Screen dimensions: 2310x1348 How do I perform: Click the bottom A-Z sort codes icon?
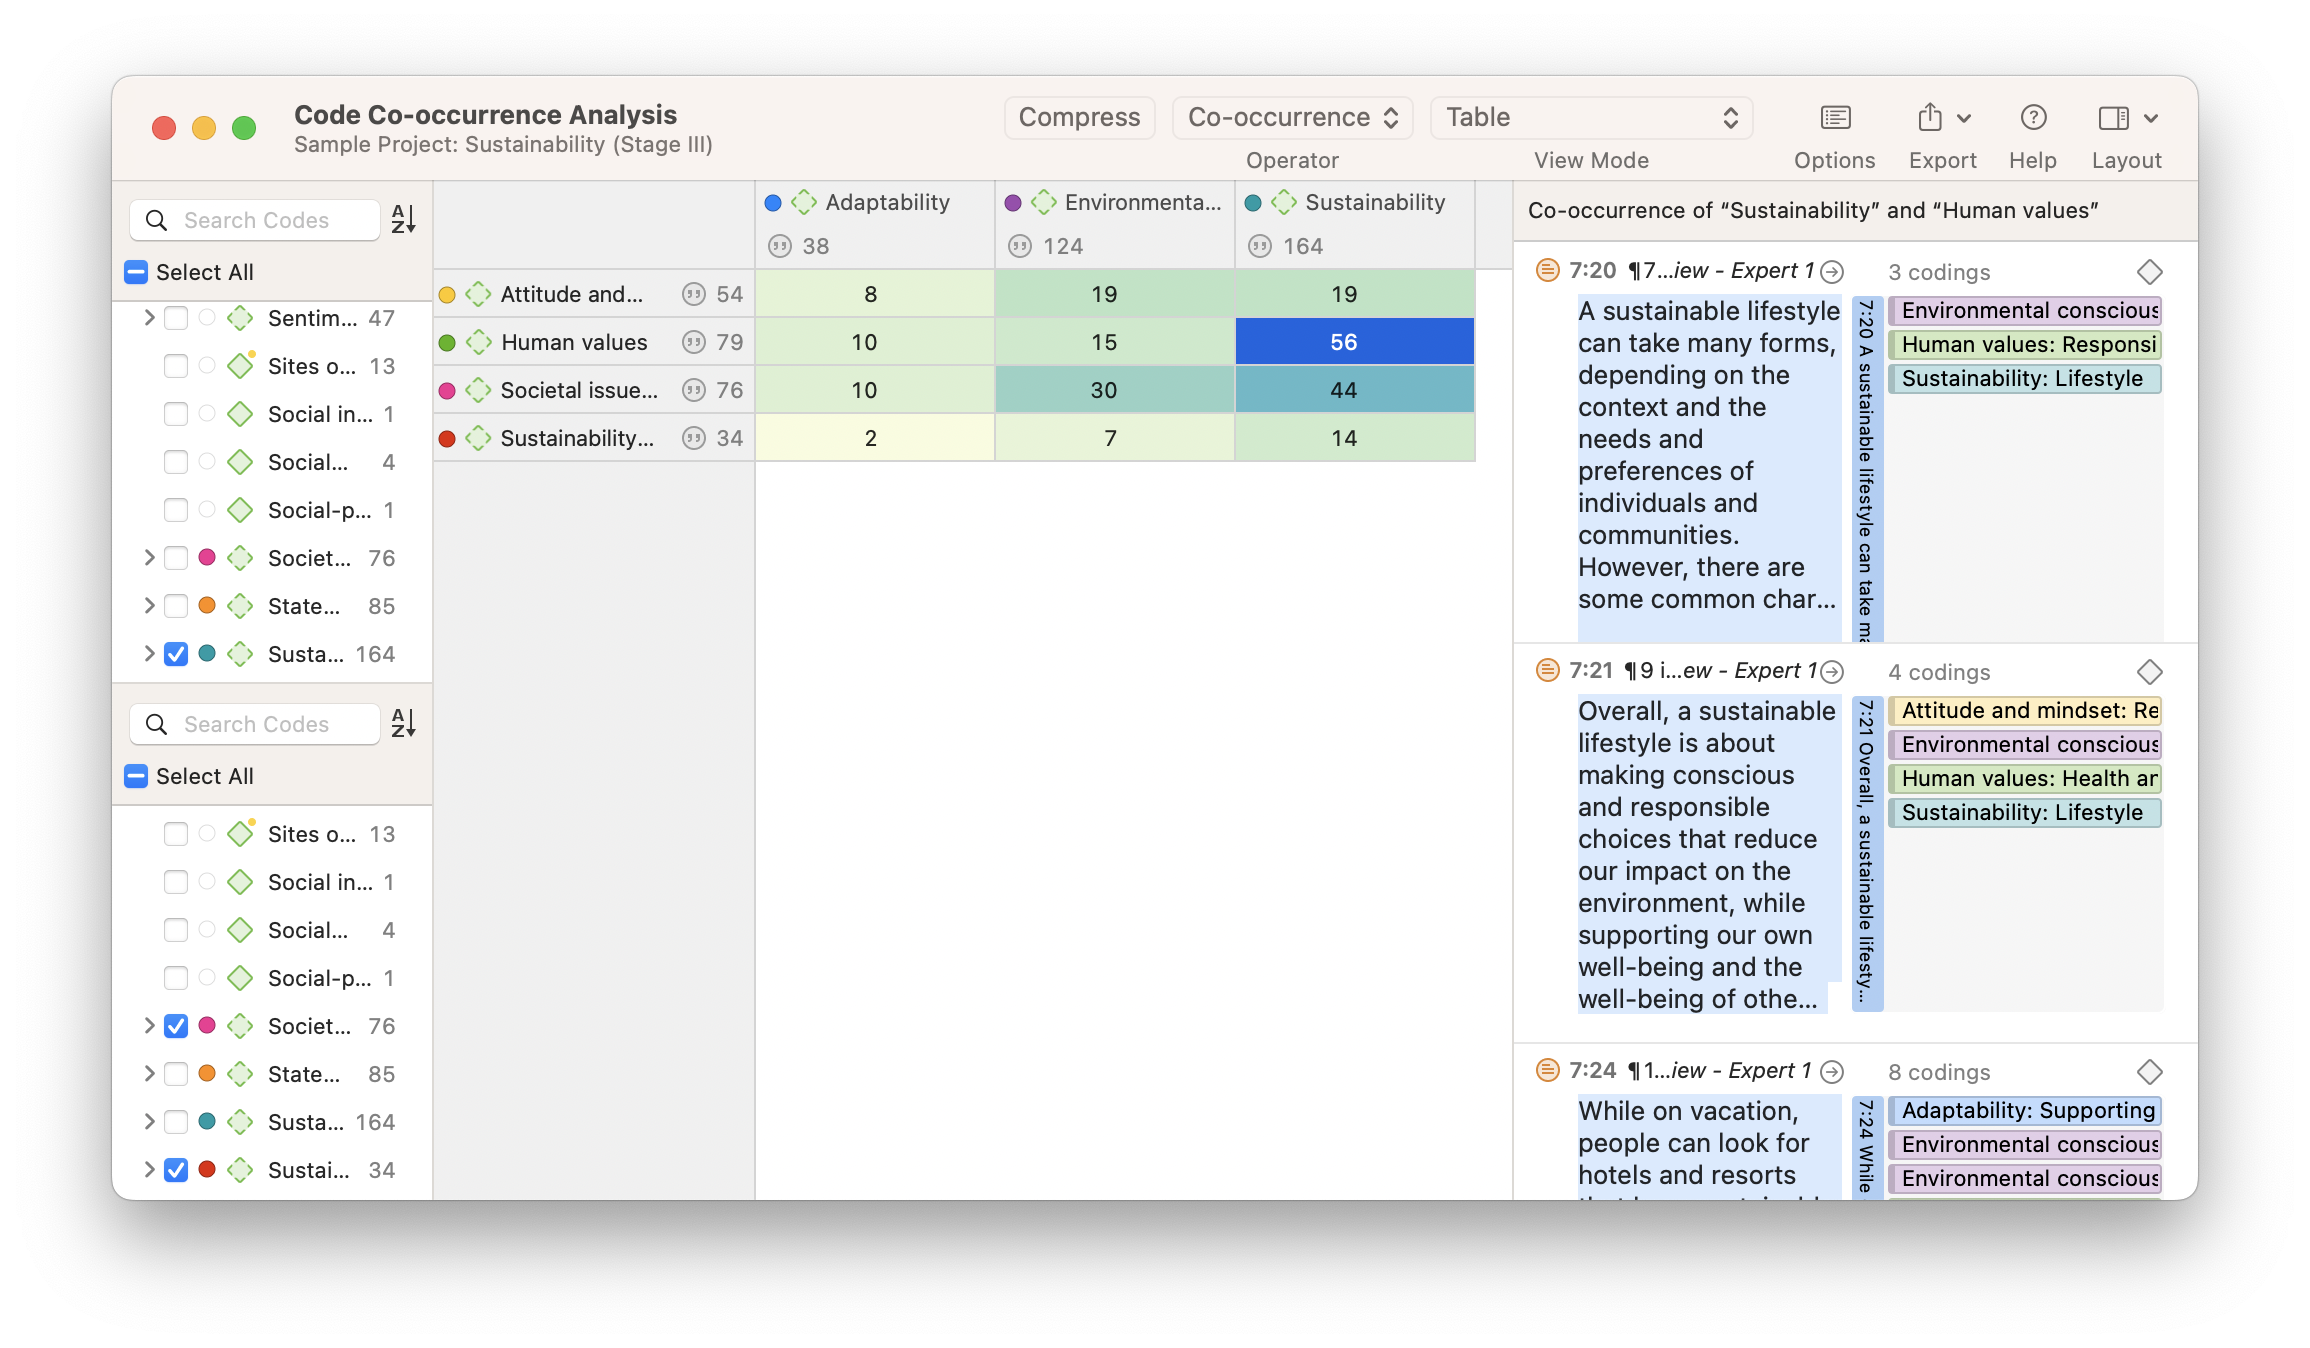pos(403,723)
